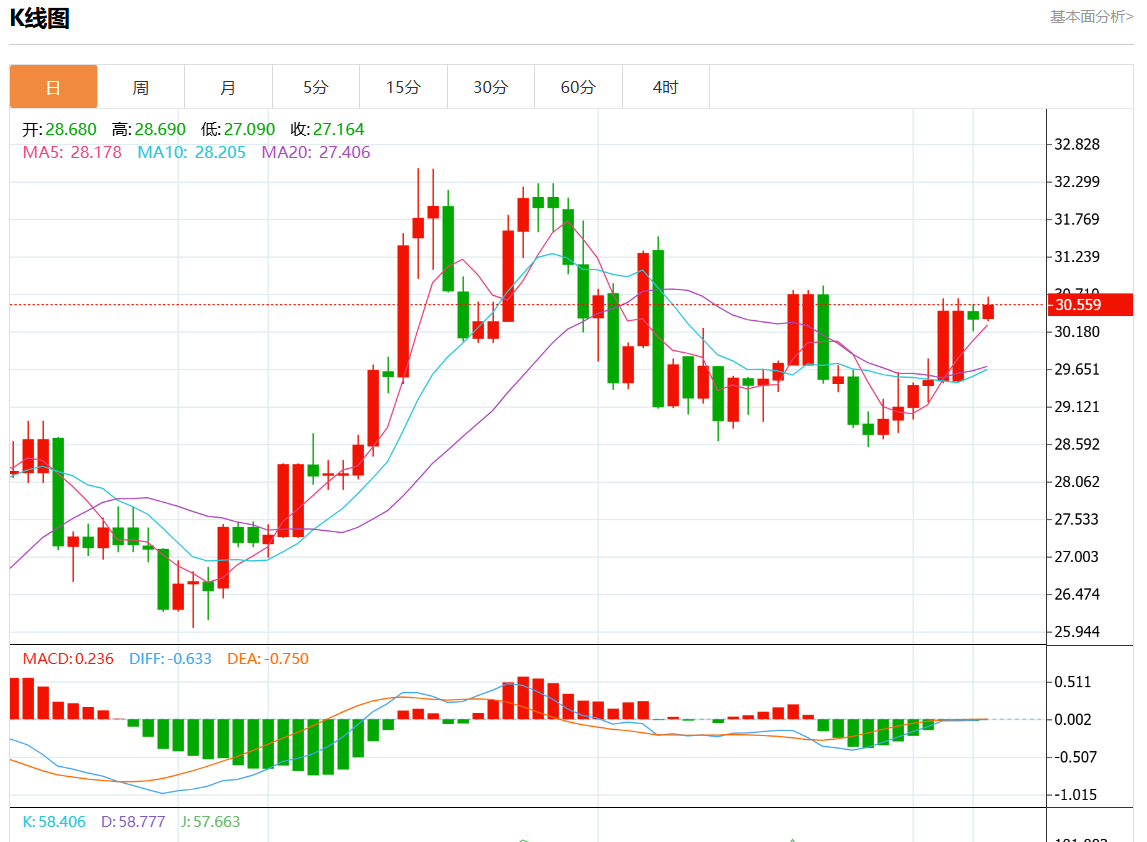The width and height of the screenshot is (1147, 842).
Task: Click the 32.828 price axis label
Action: (x=1077, y=144)
